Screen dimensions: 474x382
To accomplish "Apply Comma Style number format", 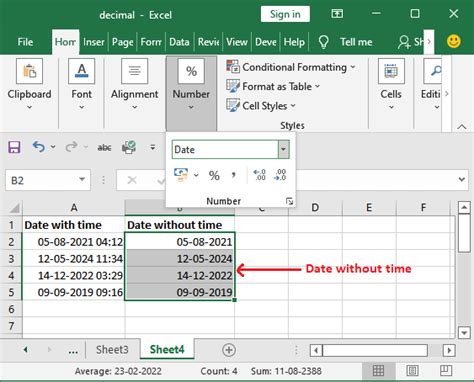I will tap(234, 175).
